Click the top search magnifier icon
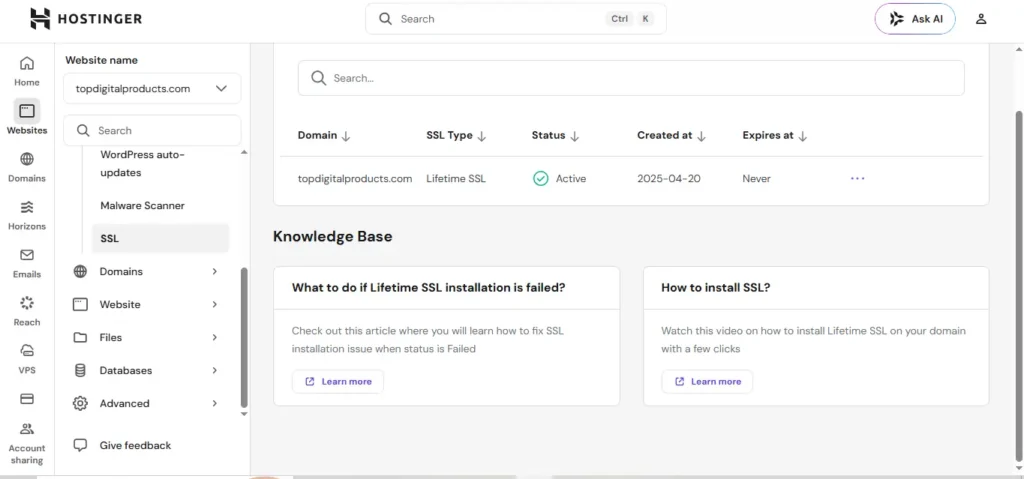 coord(386,19)
